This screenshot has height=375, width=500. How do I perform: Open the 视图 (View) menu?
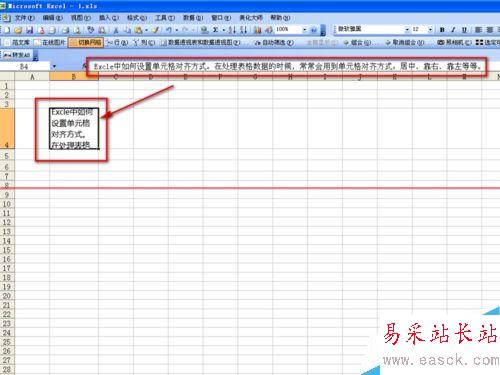pos(80,18)
